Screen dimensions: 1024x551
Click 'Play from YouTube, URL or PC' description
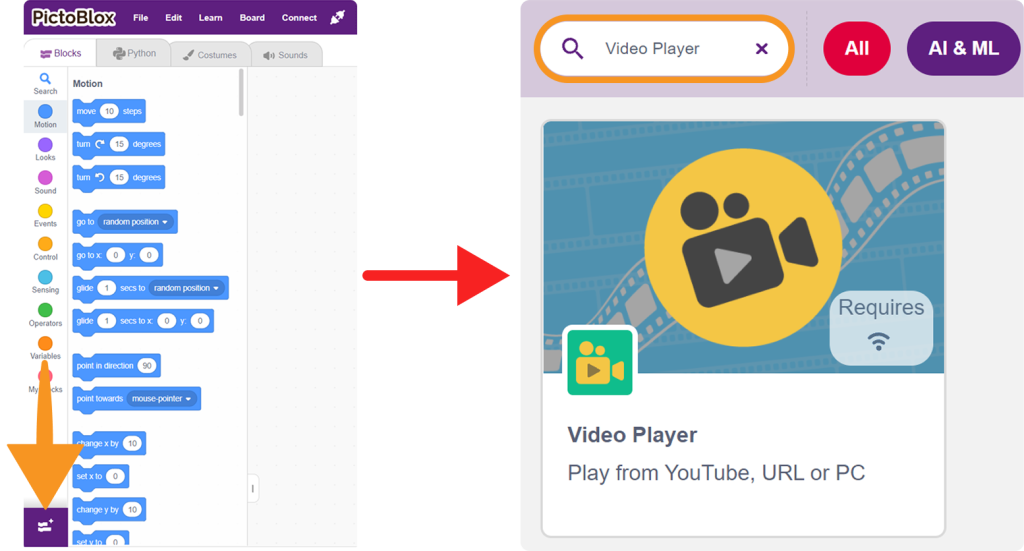click(716, 473)
